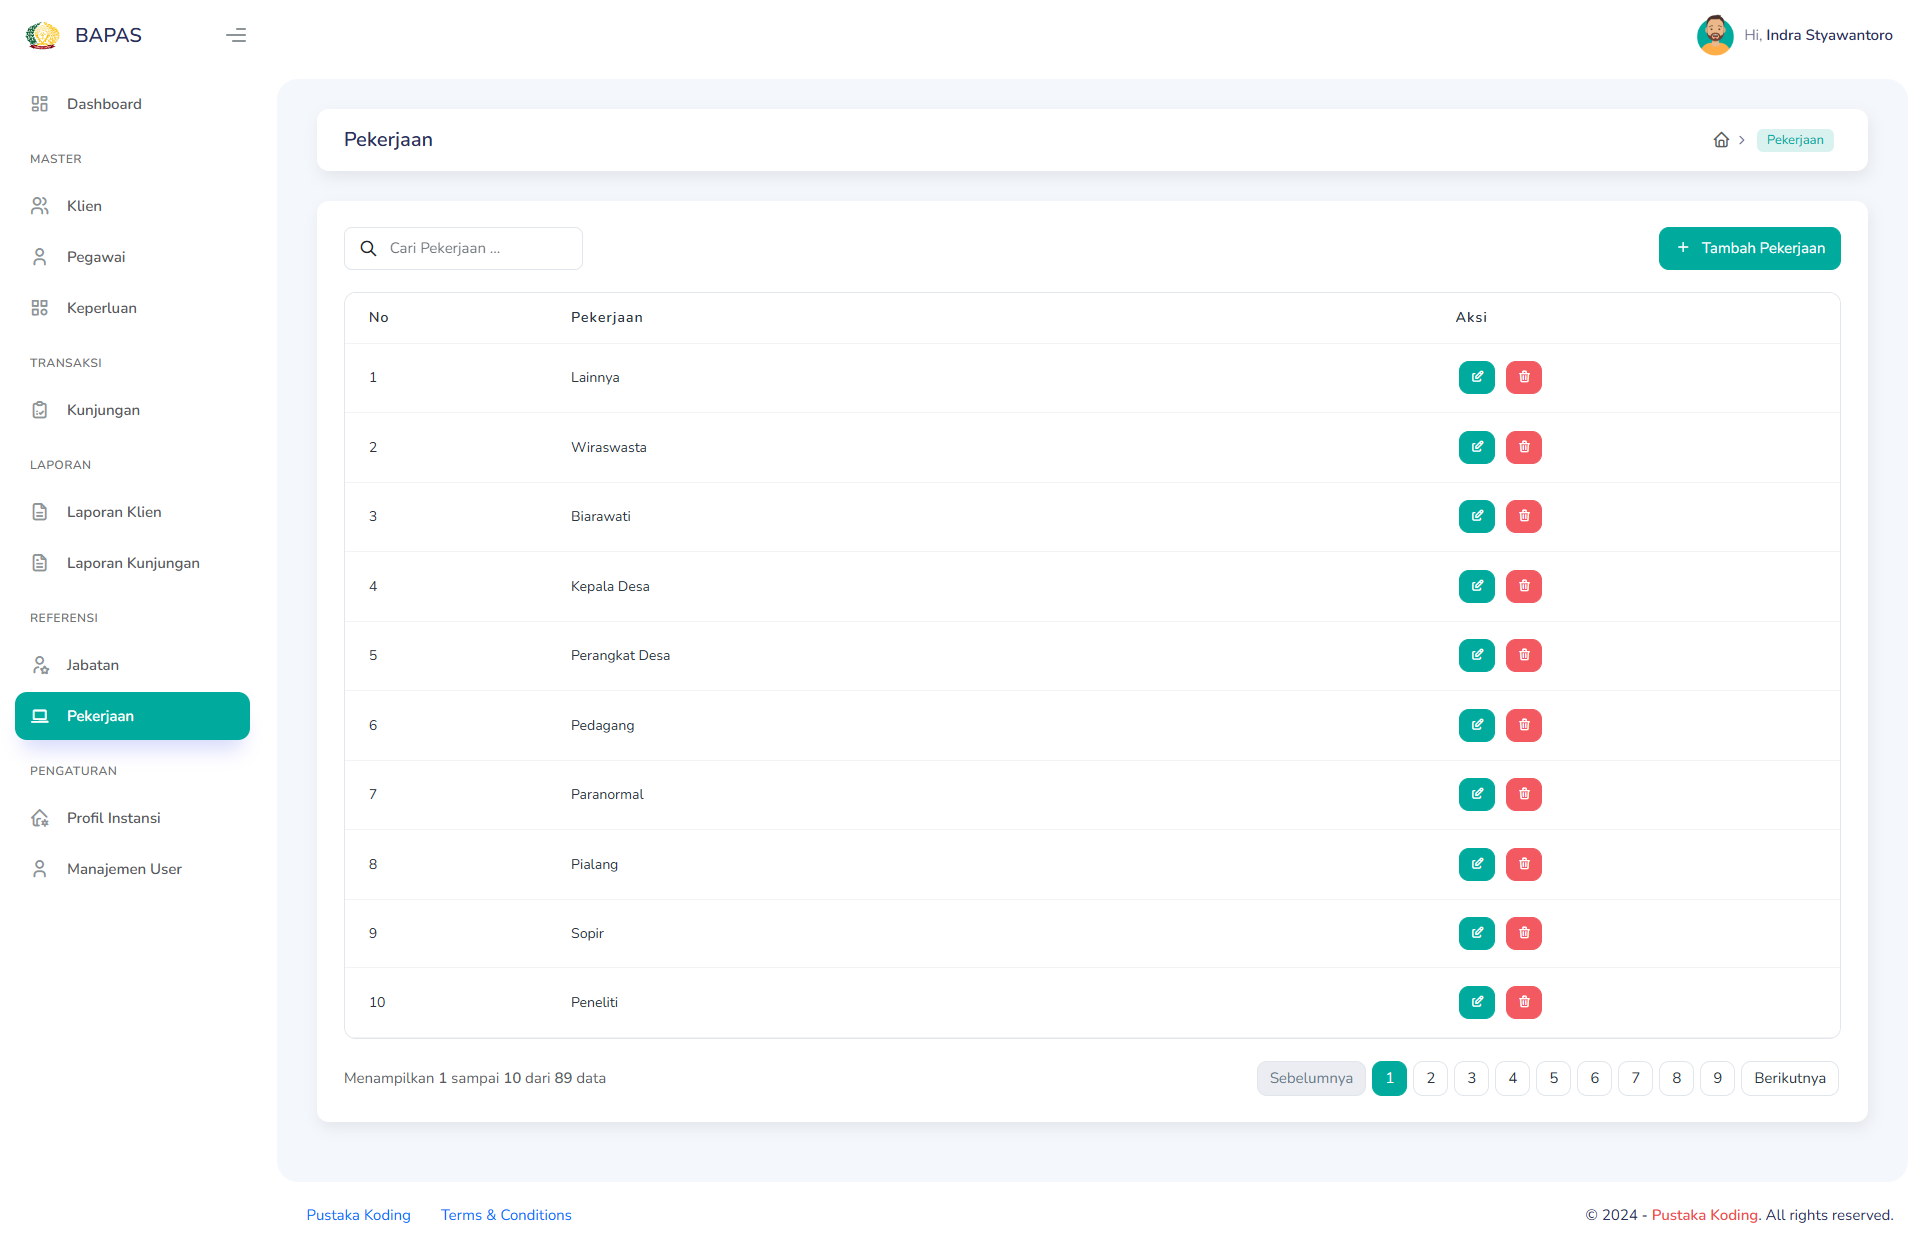Screen dimensions: 1920x1250
Task: Remove Lainnya using its delete icon
Action: (x=1523, y=377)
